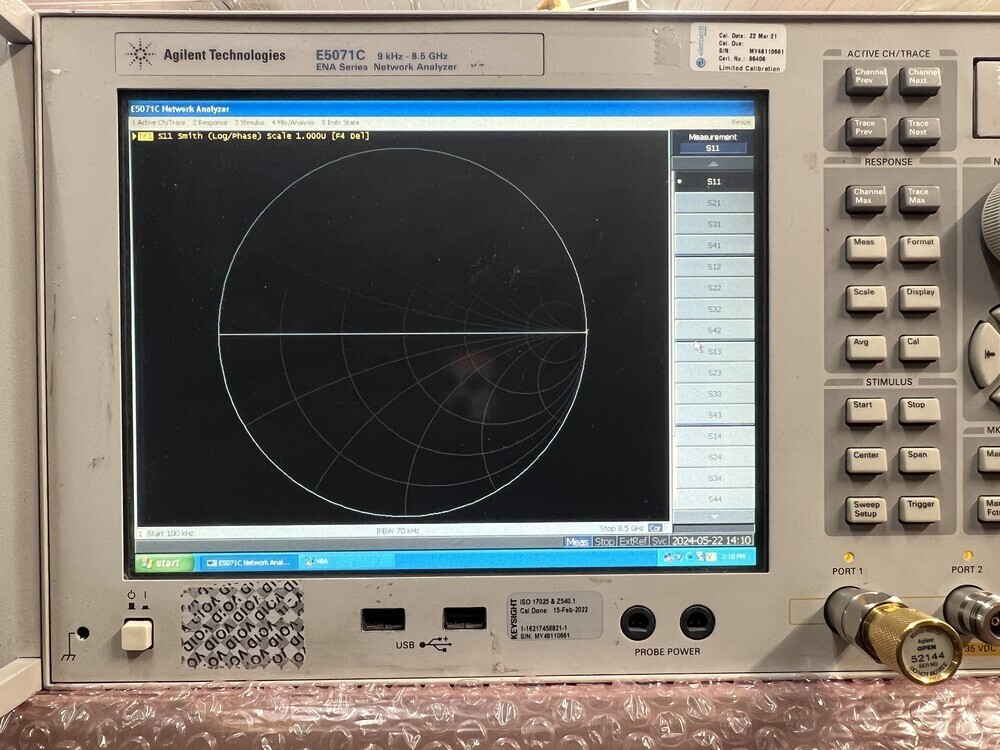
Task: Click the ExtRef status indicator
Action: pyautogui.click(x=633, y=541)
